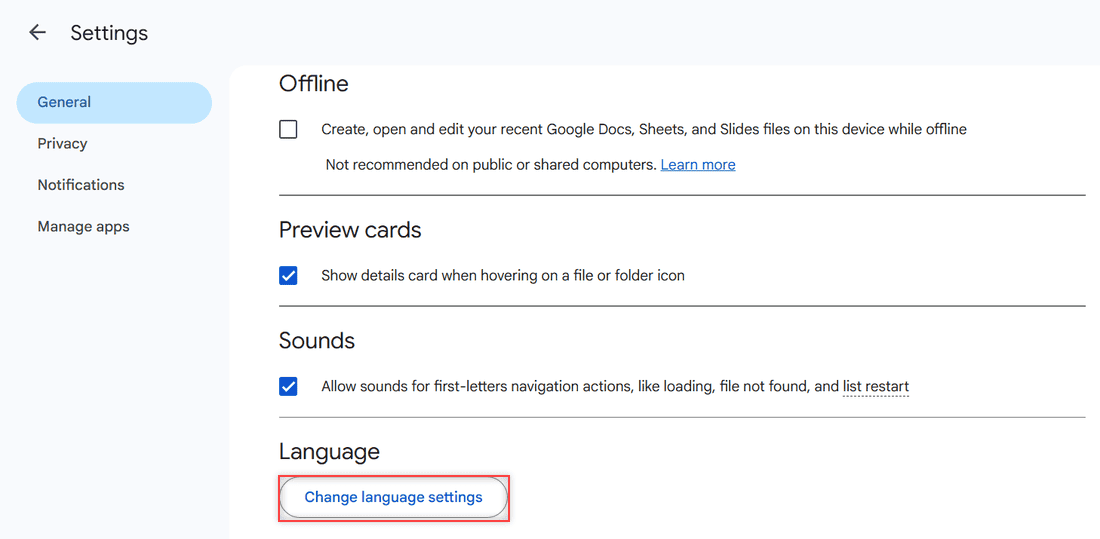Image resolution: width=1100 pixels, height=539 pixels.
Task: Open the Notifications section
Action: [x=81, y=185]
